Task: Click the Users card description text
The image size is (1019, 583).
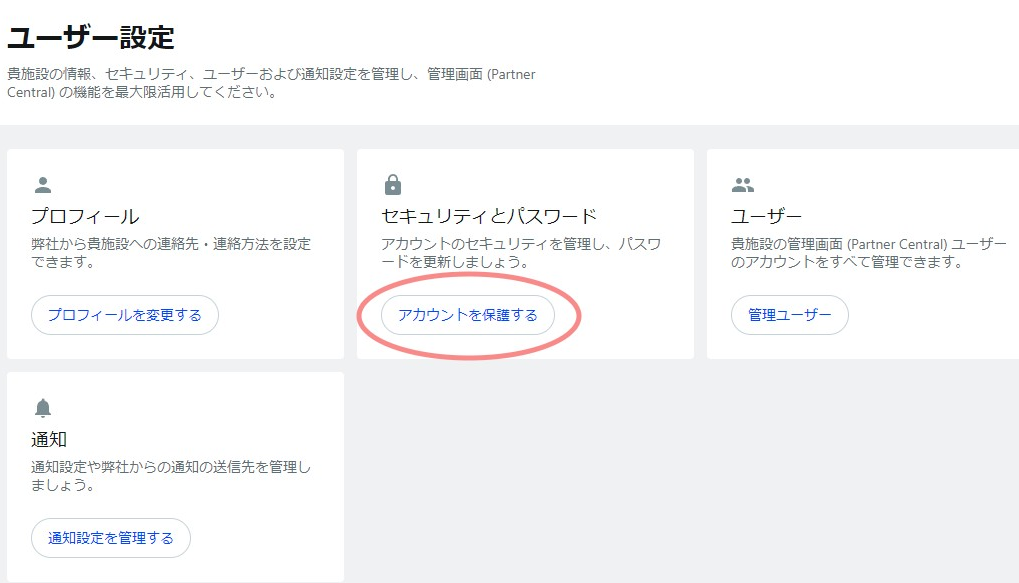Action: point(870,253)
